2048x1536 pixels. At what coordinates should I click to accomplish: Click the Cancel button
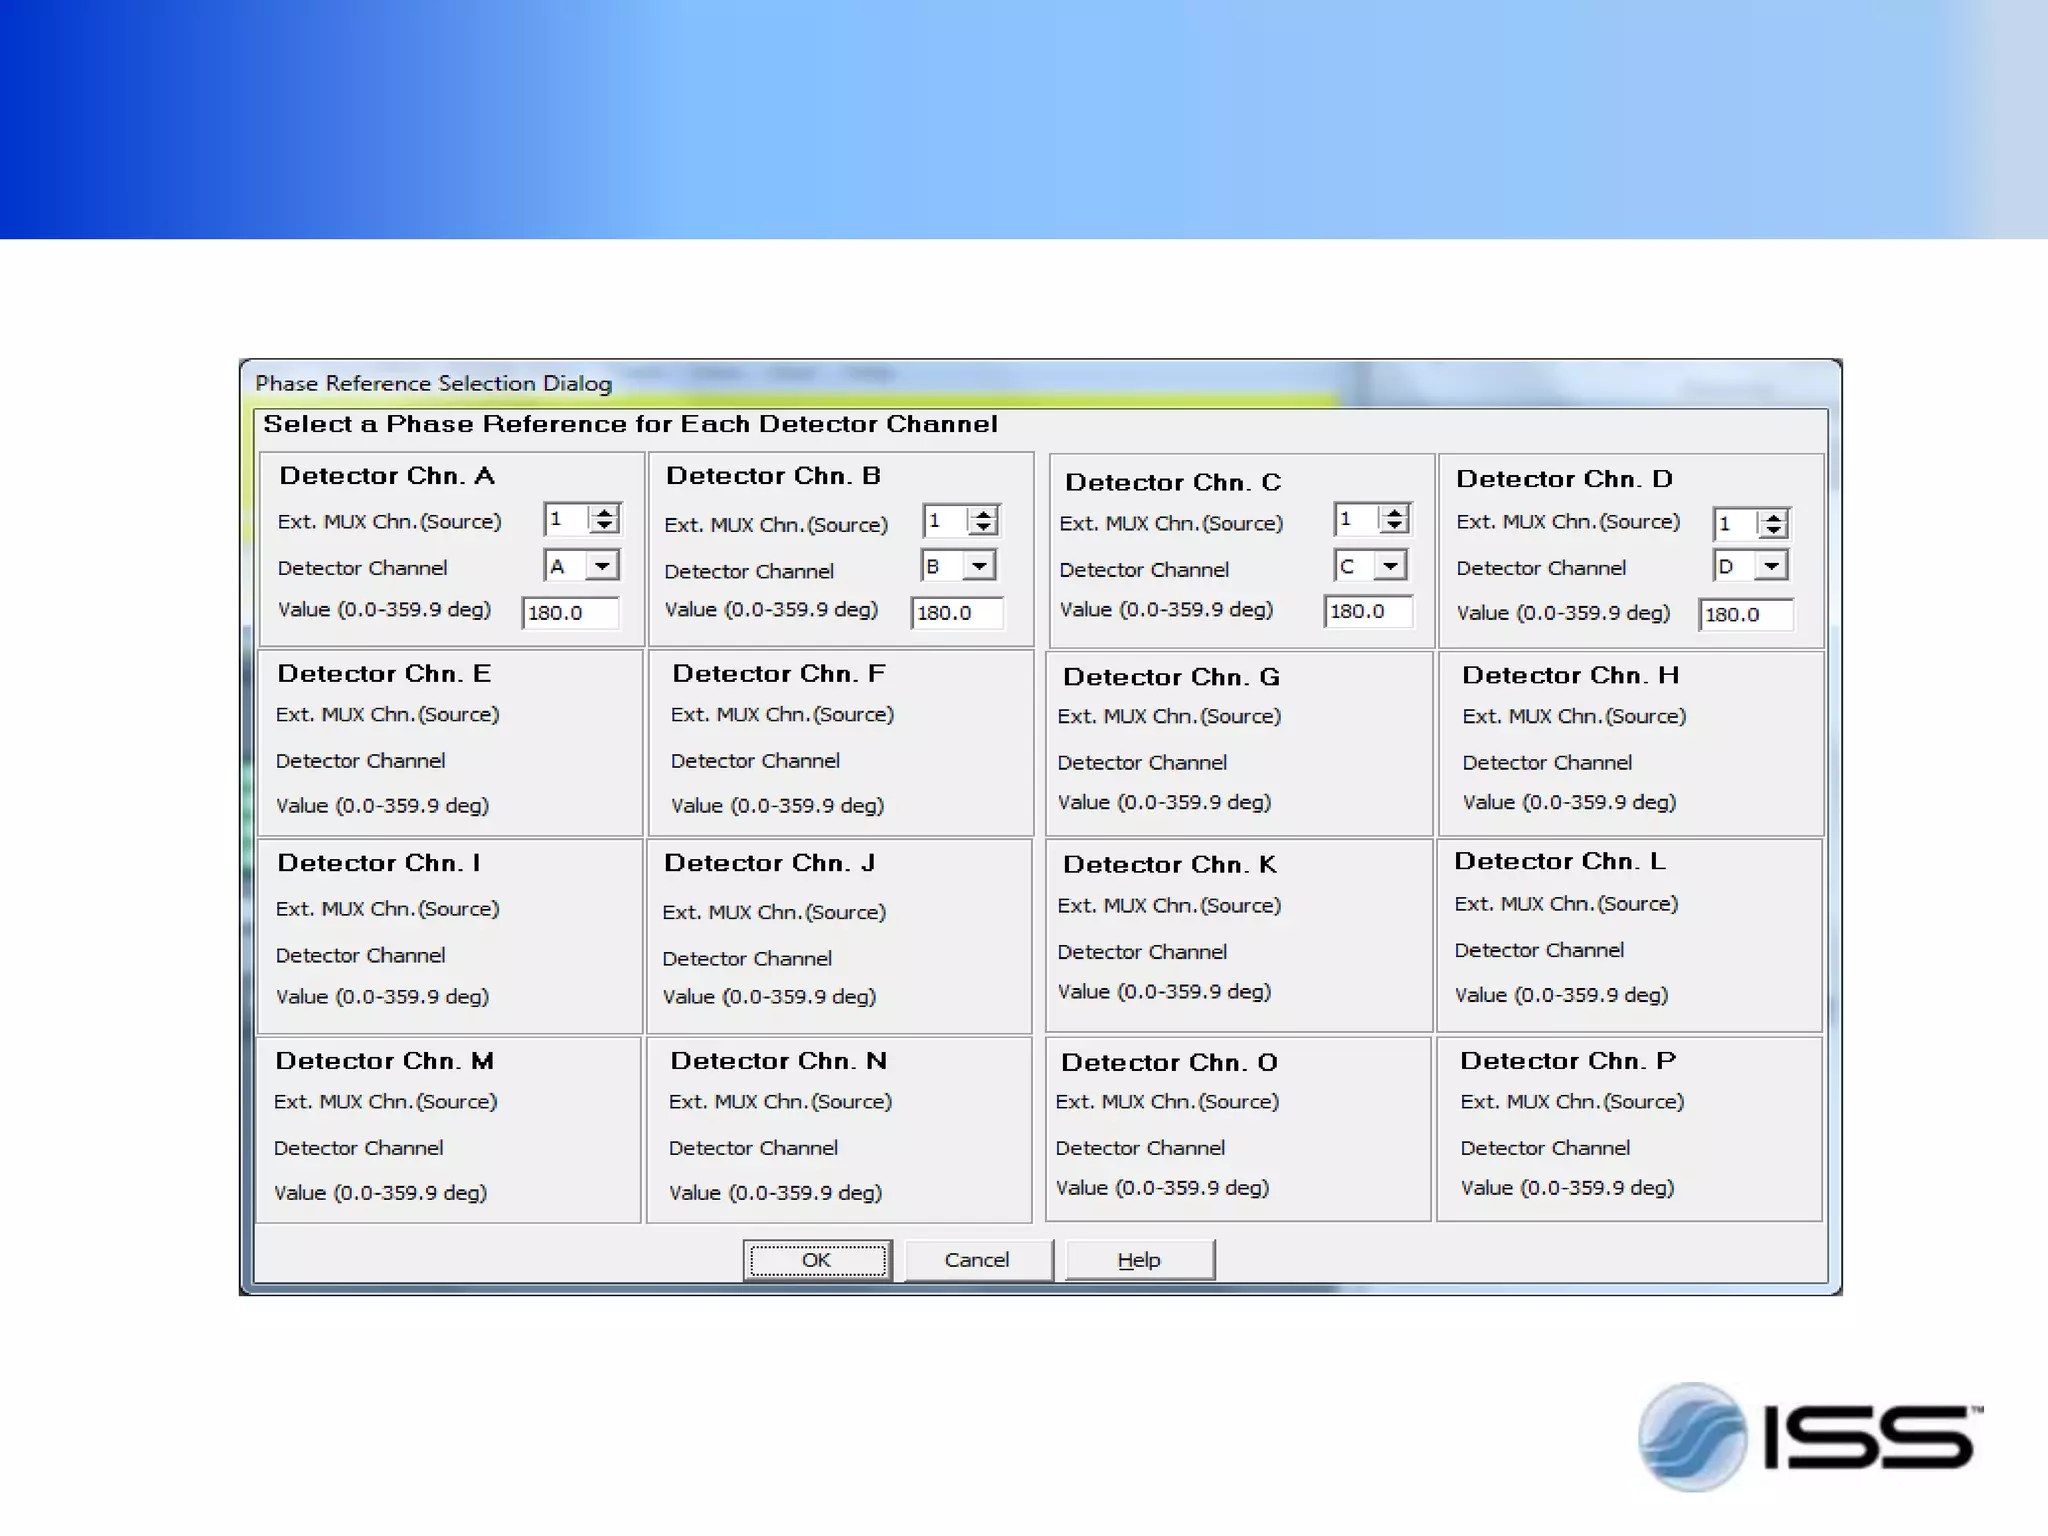point(977,1260)
